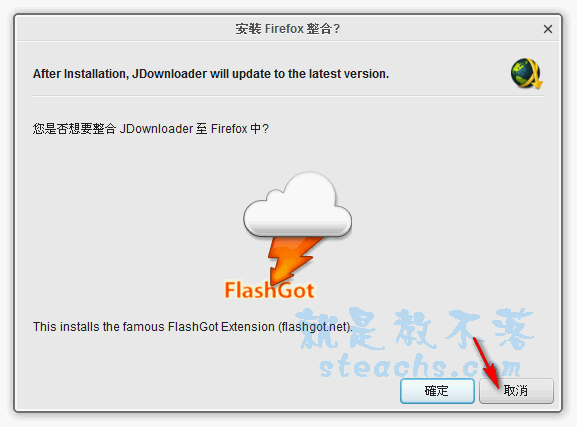This screenshot has height=427, width=577.
Task: Click the orange lightning bolt under the cloud
Action: tap(294, 260)
